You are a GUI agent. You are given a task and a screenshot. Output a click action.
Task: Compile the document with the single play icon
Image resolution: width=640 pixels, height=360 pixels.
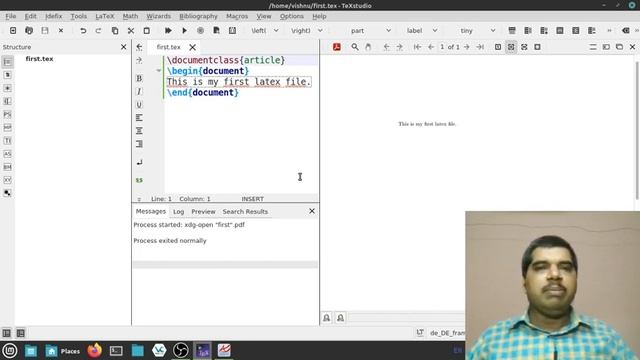pyautogui.click(x=184, y=31)
